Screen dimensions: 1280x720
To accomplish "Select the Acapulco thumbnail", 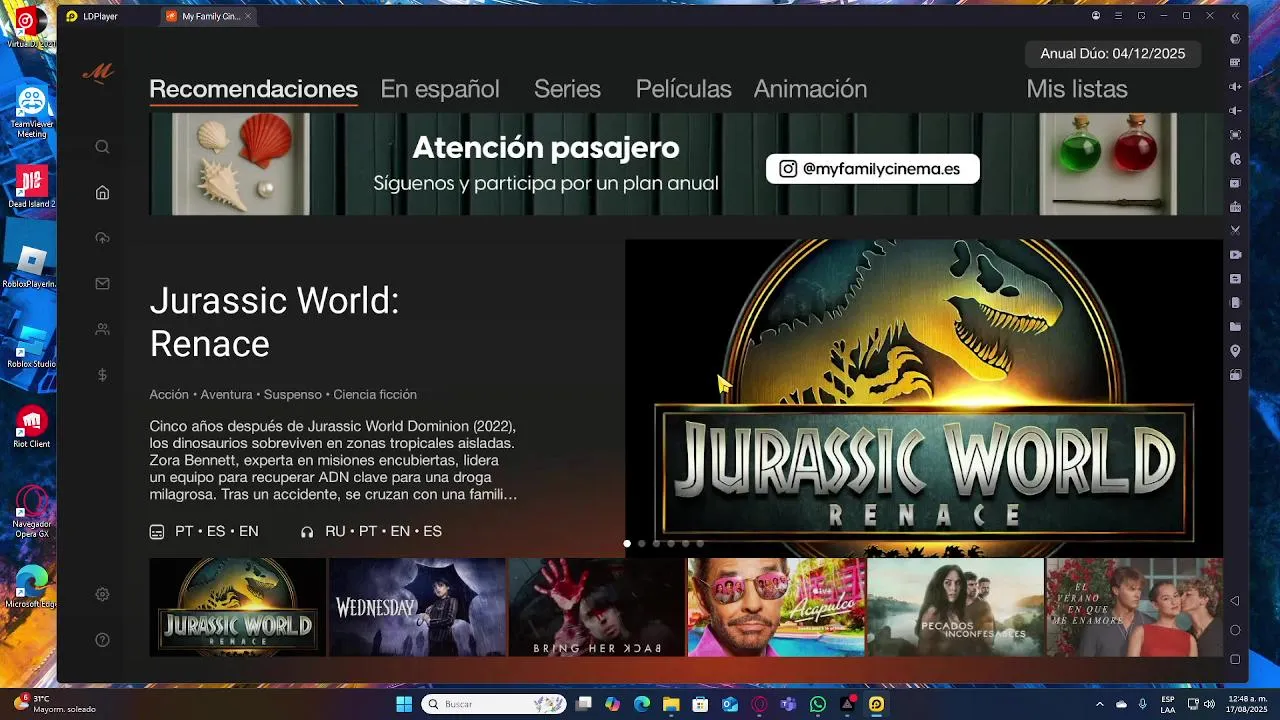I will click(776, 607).
